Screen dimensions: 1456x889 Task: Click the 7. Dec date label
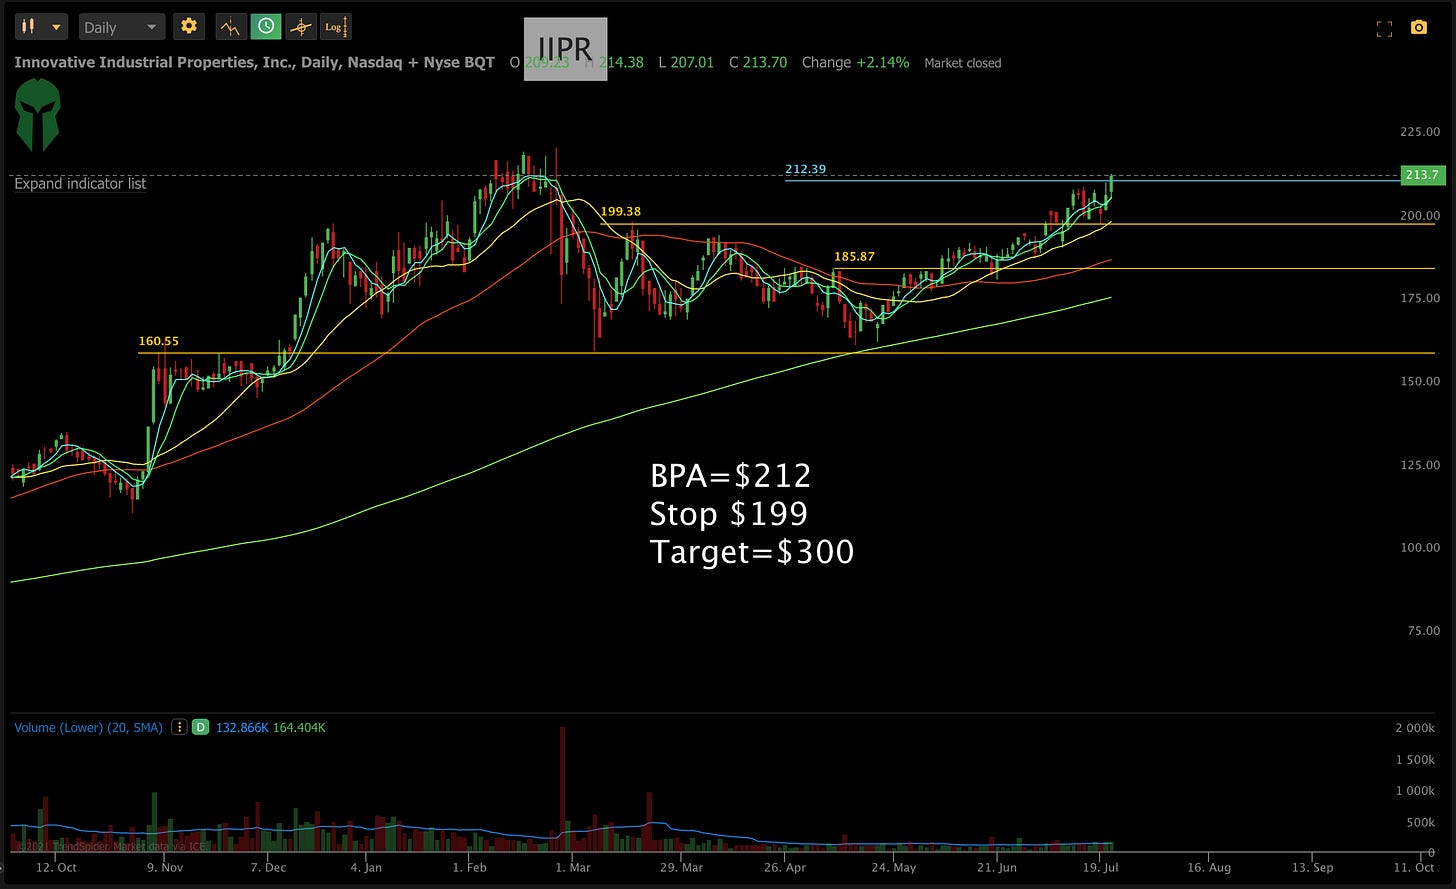pyautogui.click(x=268, y=867)
